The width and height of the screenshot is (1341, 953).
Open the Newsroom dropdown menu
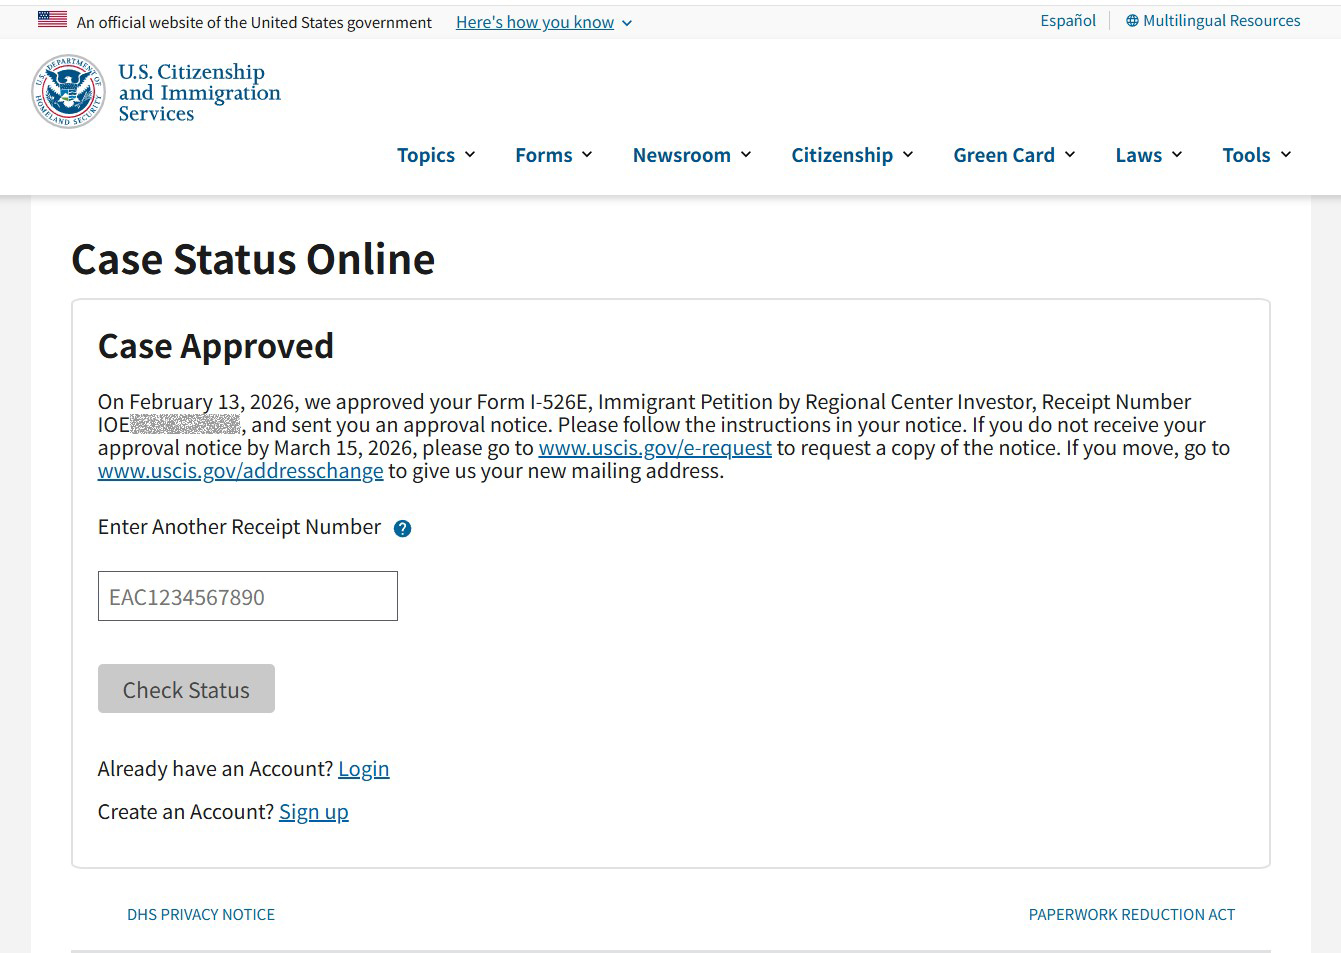(692, 155)
